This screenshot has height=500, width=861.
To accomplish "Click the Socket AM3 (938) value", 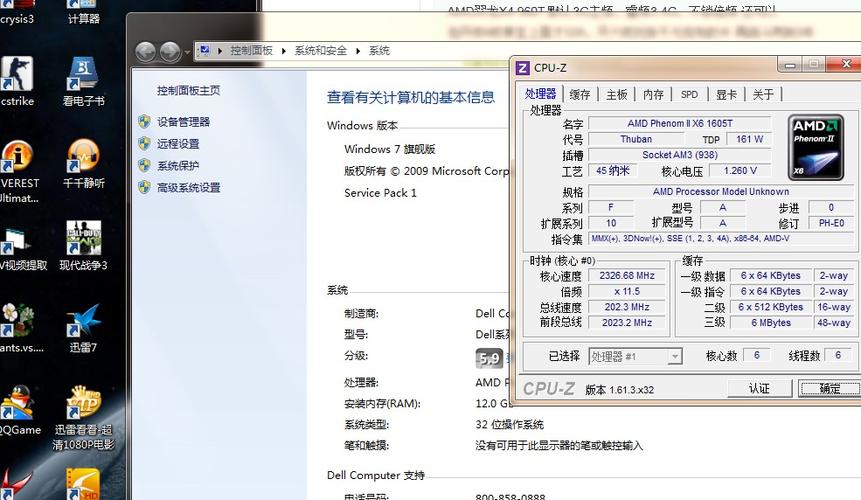I will pyautogui.click(x=680, y=155).
